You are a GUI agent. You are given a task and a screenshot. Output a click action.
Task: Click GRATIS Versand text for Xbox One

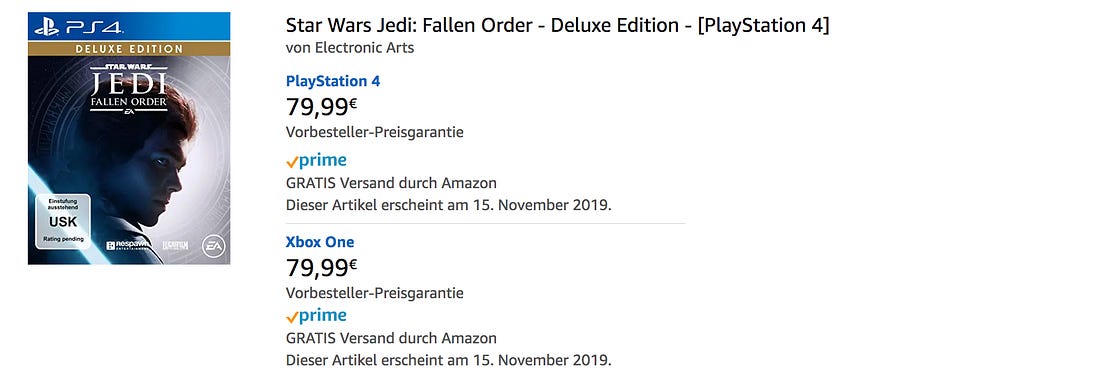pyautogui.click(x=391, y=338)
